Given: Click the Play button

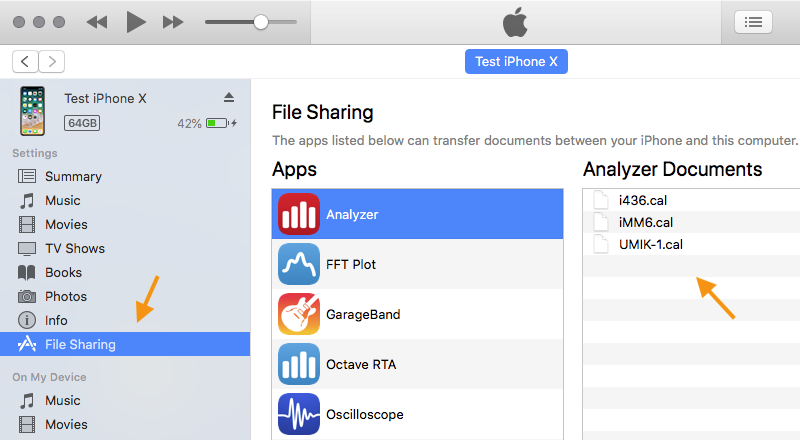Looking at the screenshot, I should [136, 22].
